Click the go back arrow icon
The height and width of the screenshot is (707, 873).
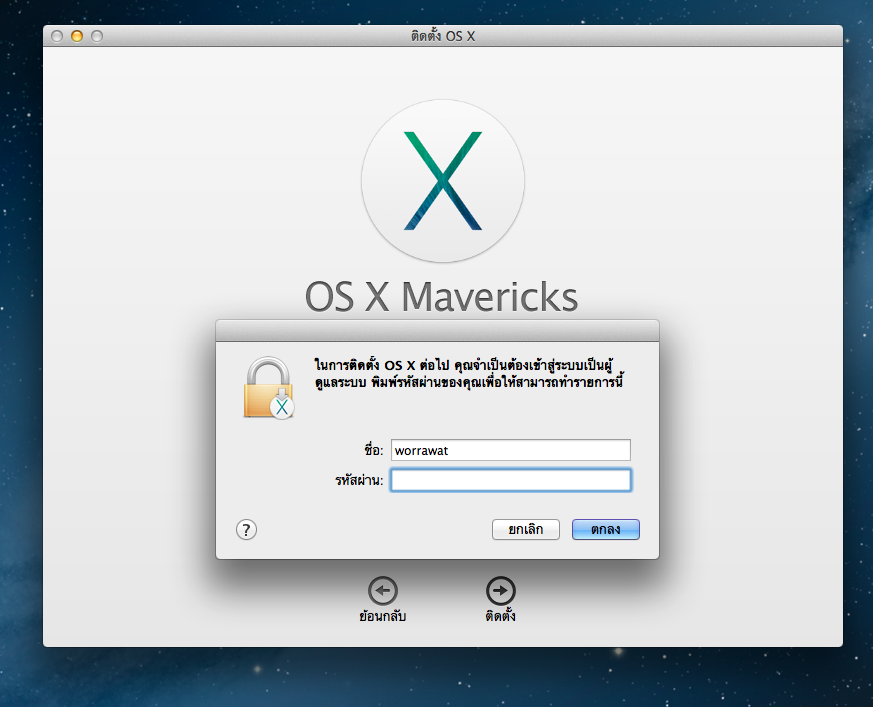pyautogui.click(x=382, y=591)
